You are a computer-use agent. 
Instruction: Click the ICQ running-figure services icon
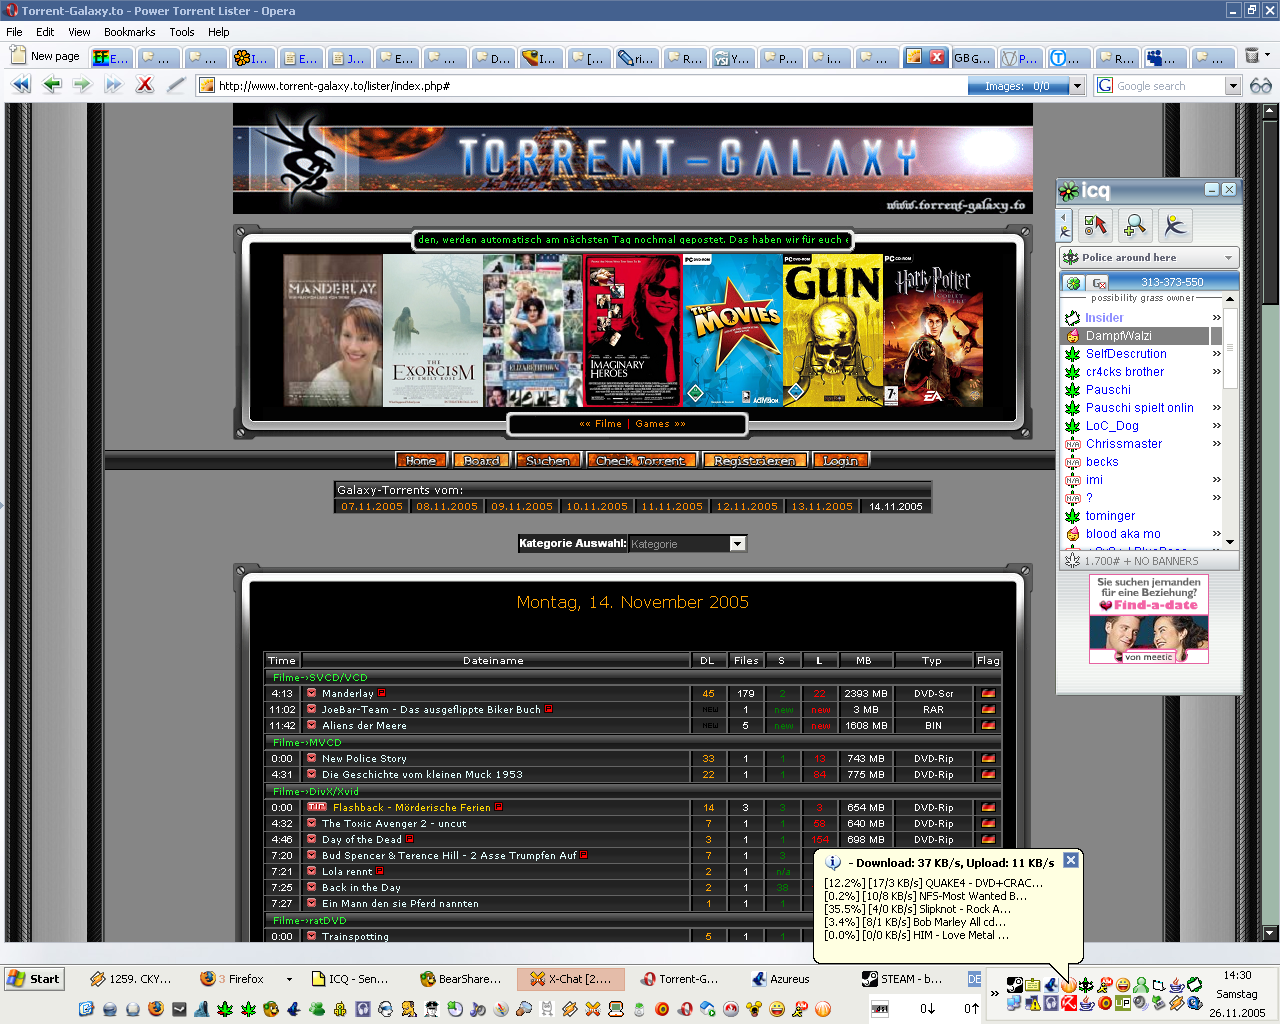(x=1175, y=225)
